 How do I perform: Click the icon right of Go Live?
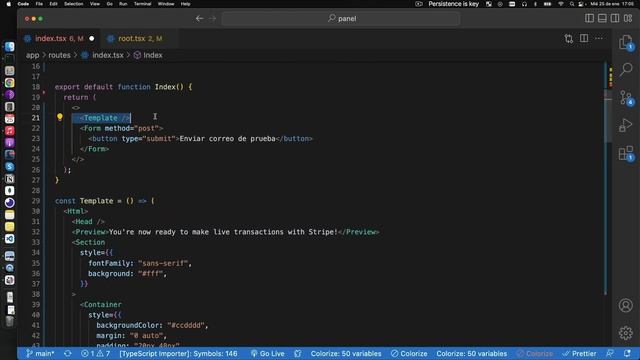click(x=298, y=353)
